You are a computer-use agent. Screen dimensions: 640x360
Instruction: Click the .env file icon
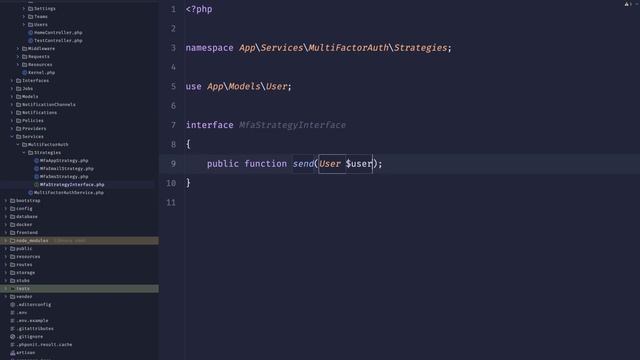[13, 313]
